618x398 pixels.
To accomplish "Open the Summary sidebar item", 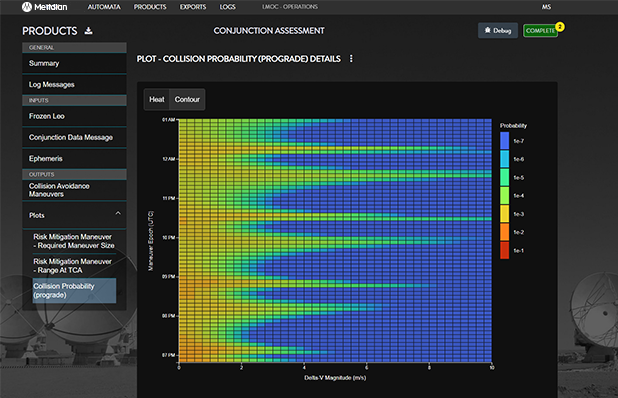I will 74,63.
